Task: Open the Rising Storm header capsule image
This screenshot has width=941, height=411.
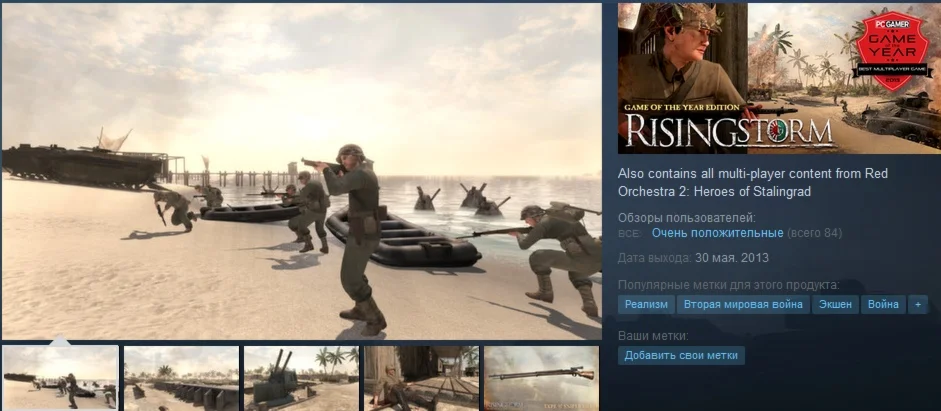Action: tap(780, 79)
